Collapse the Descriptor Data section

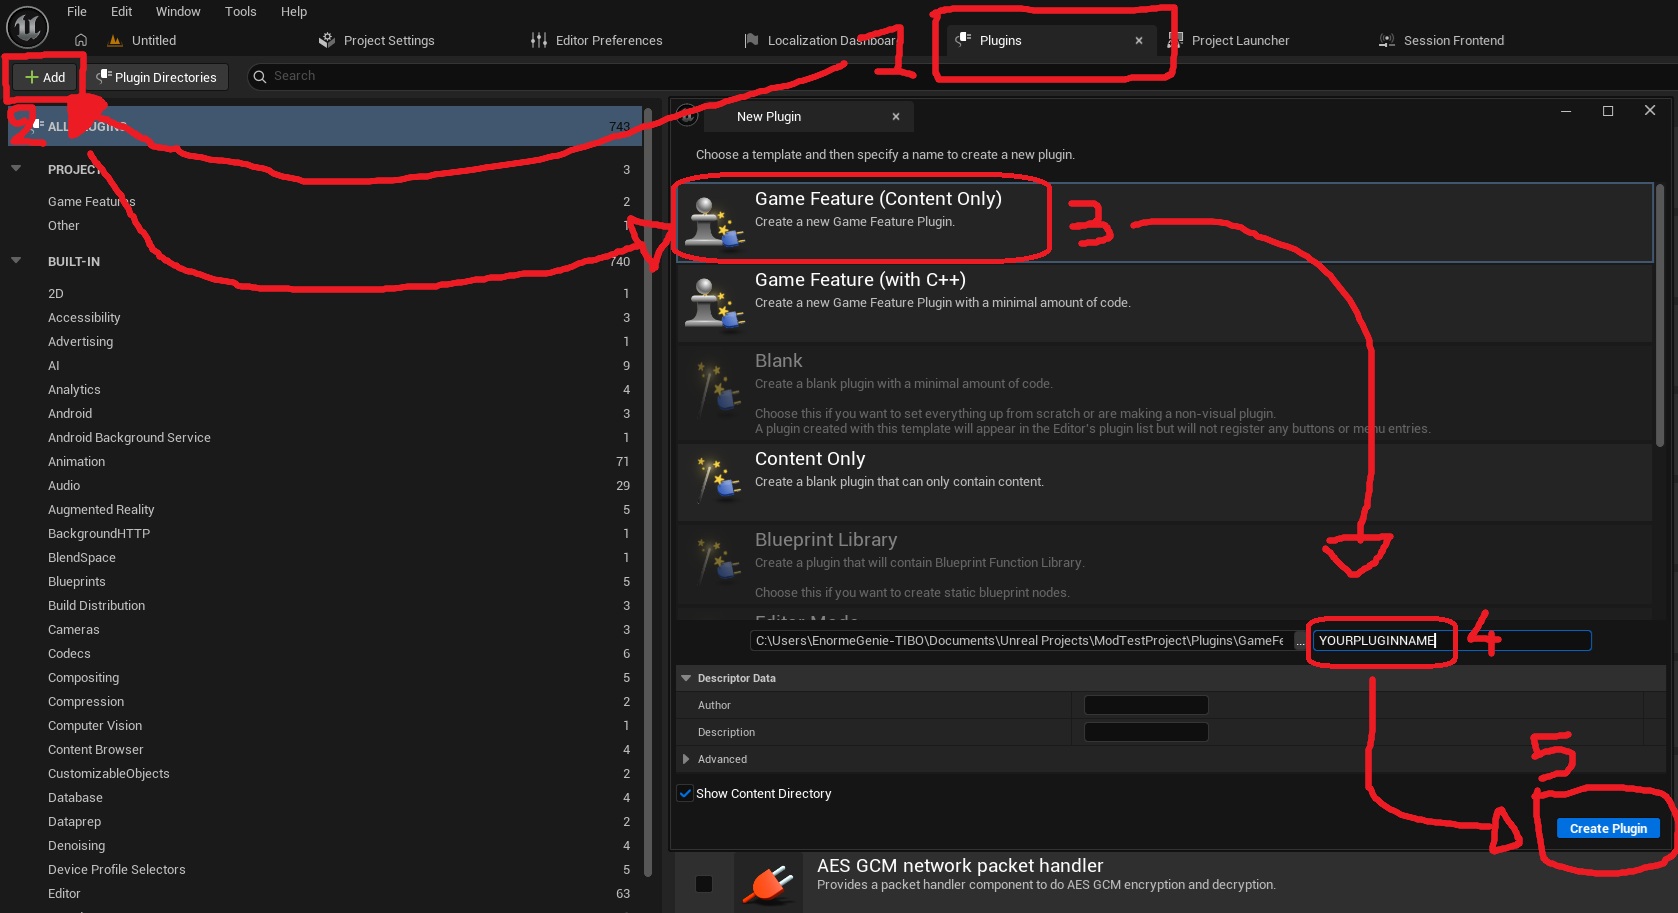pos(686,678)
